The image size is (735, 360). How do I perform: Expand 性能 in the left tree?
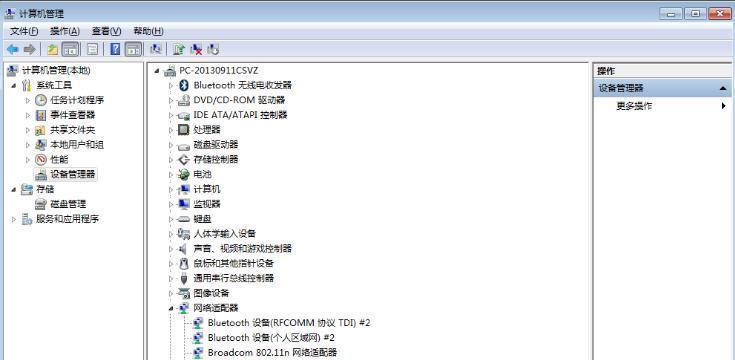(x=28, y=160)
